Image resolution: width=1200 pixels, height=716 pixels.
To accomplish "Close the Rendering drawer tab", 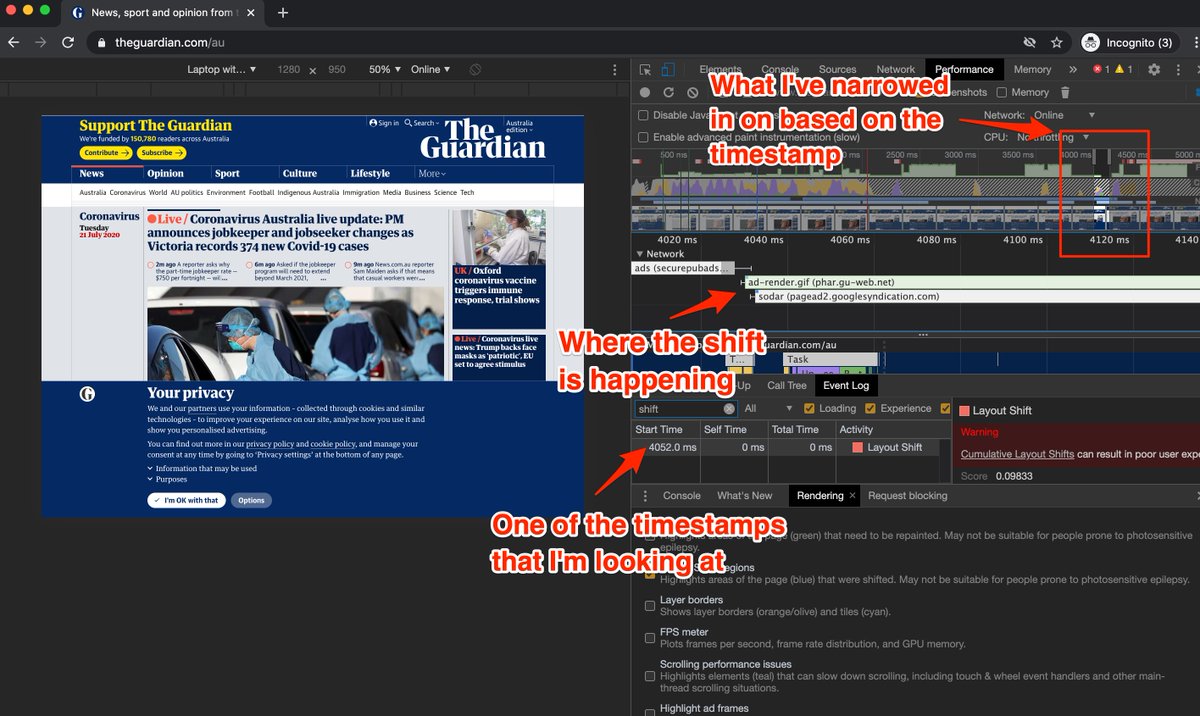I will 852,495.
